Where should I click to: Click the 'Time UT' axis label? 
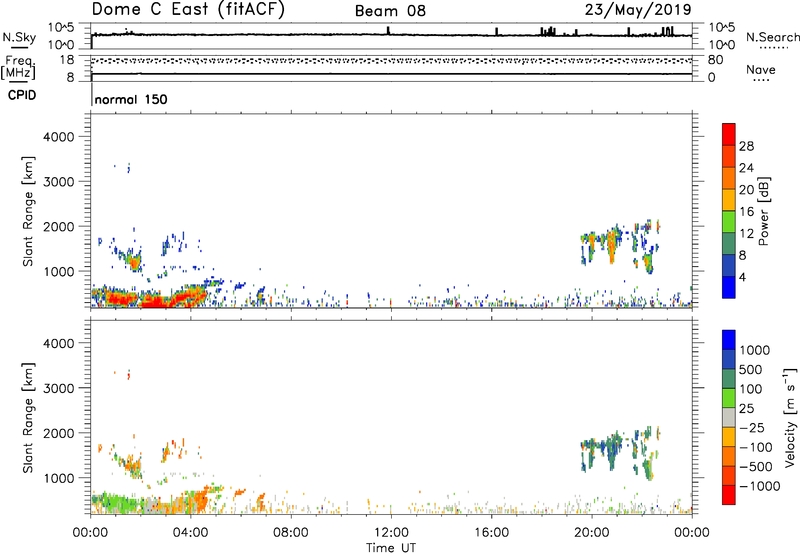[x=391, y=547]
